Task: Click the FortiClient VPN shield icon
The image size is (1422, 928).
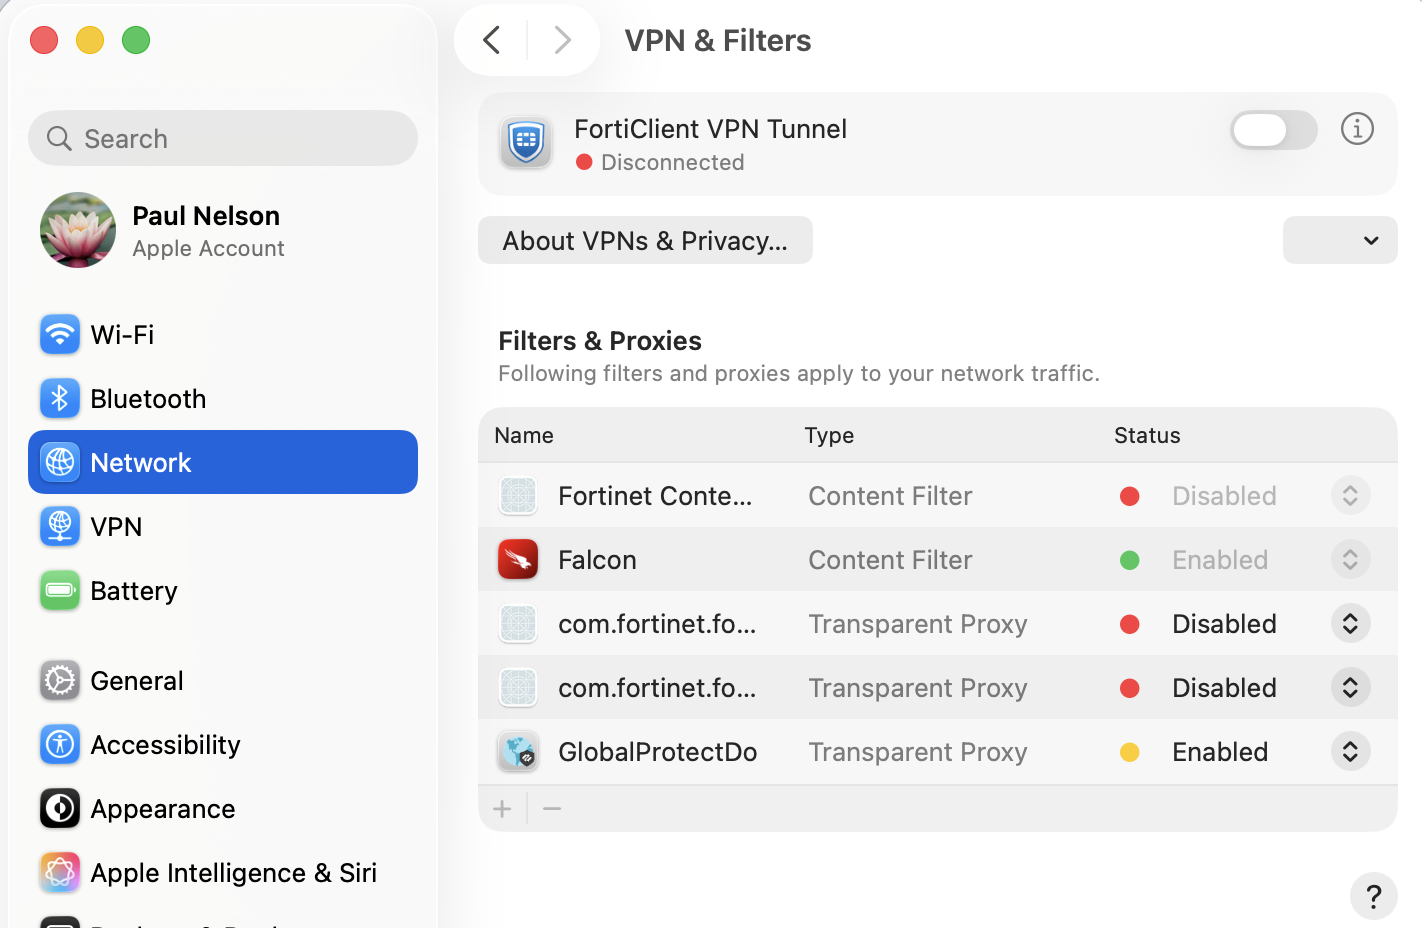Action: click(x=526, y=143)
